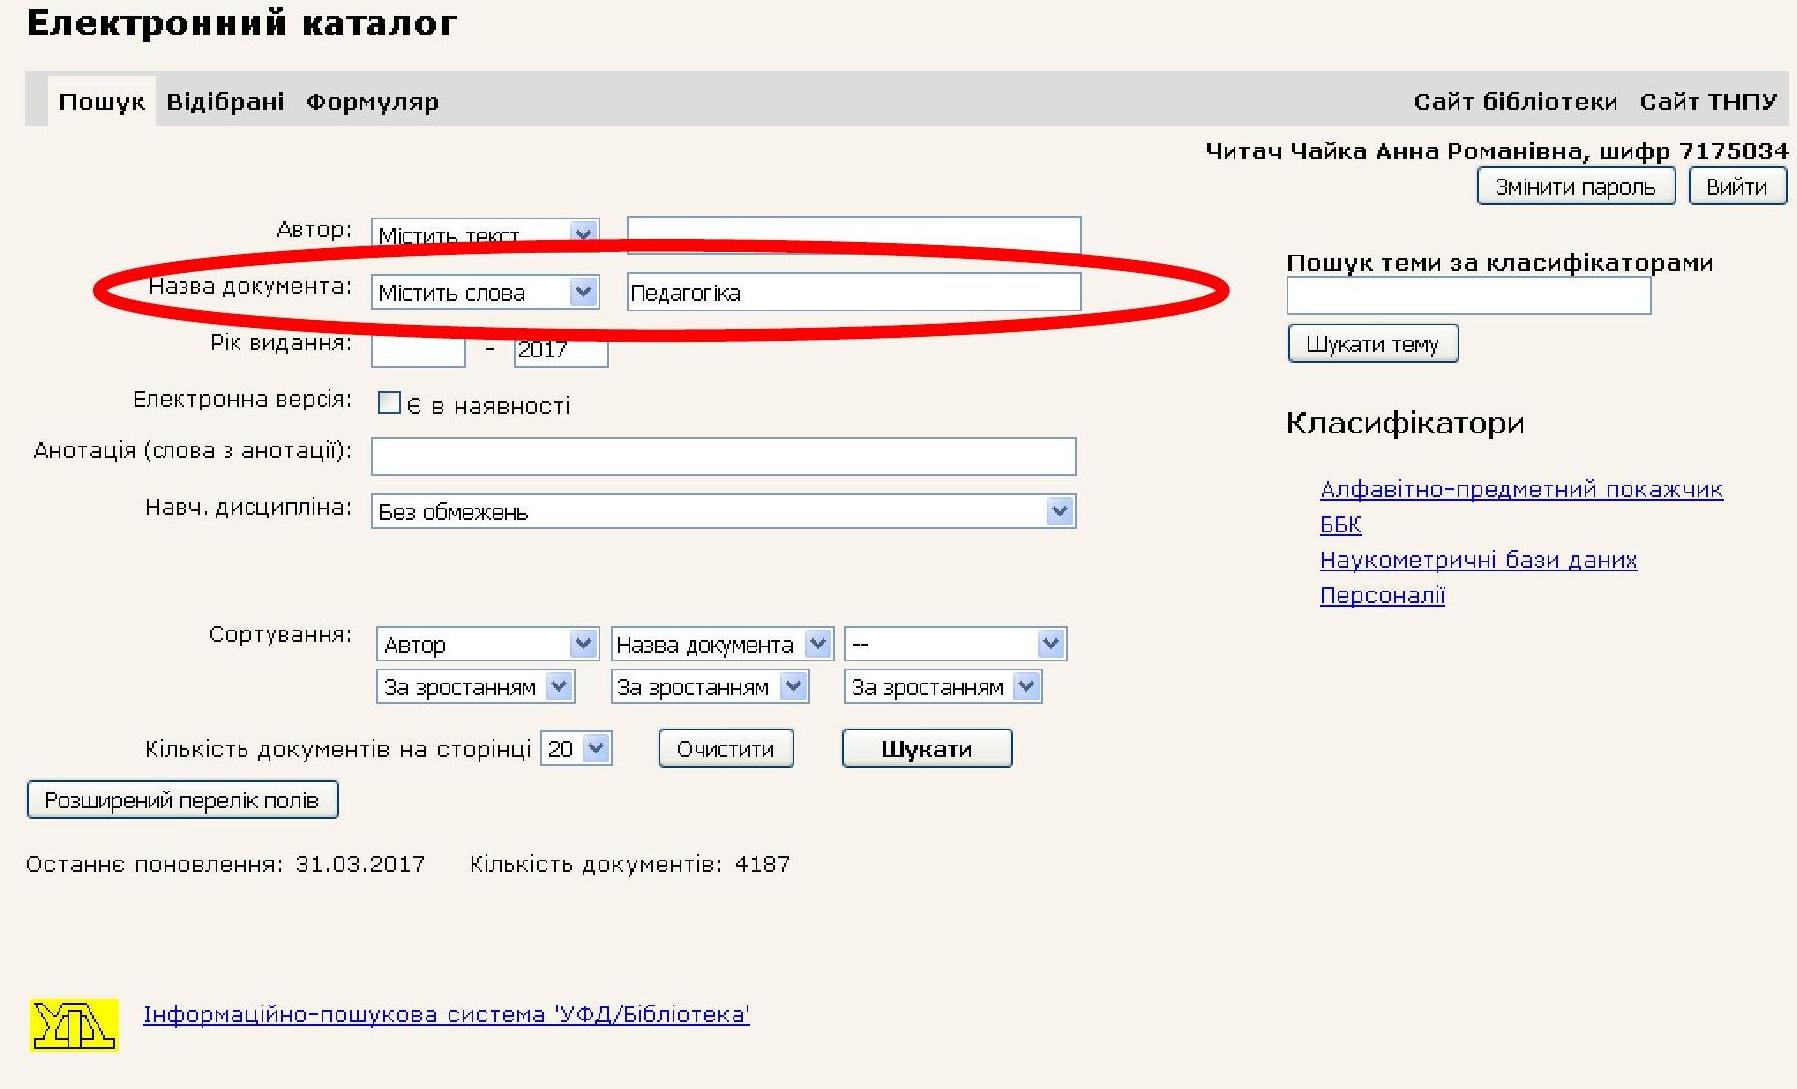Open the Назва документа 'Містить слова' dropdown
The image size is (1797, 1089).
click(485, 292)
